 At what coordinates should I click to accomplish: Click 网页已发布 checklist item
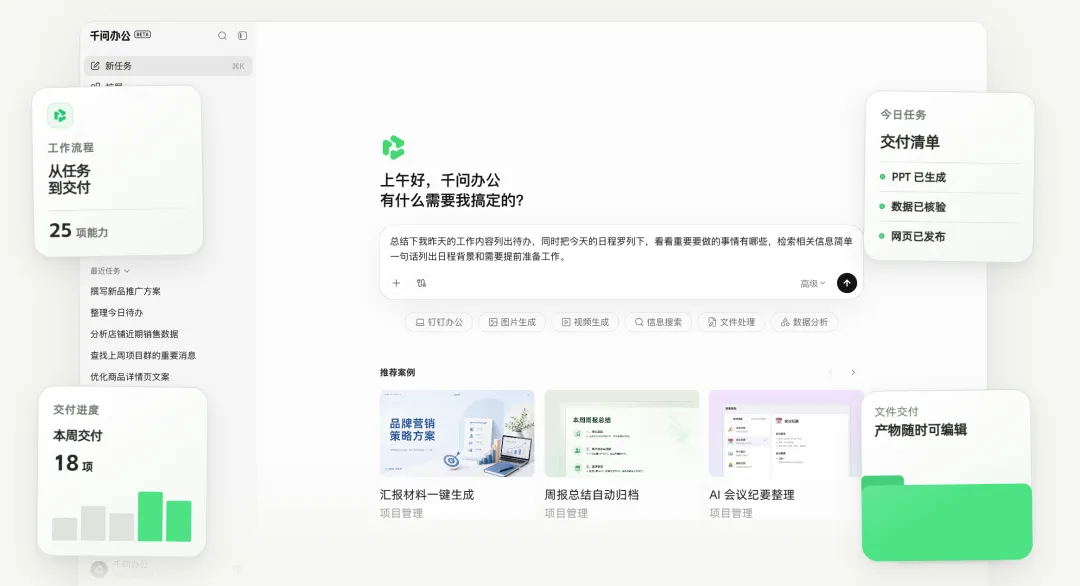[912, 236]
